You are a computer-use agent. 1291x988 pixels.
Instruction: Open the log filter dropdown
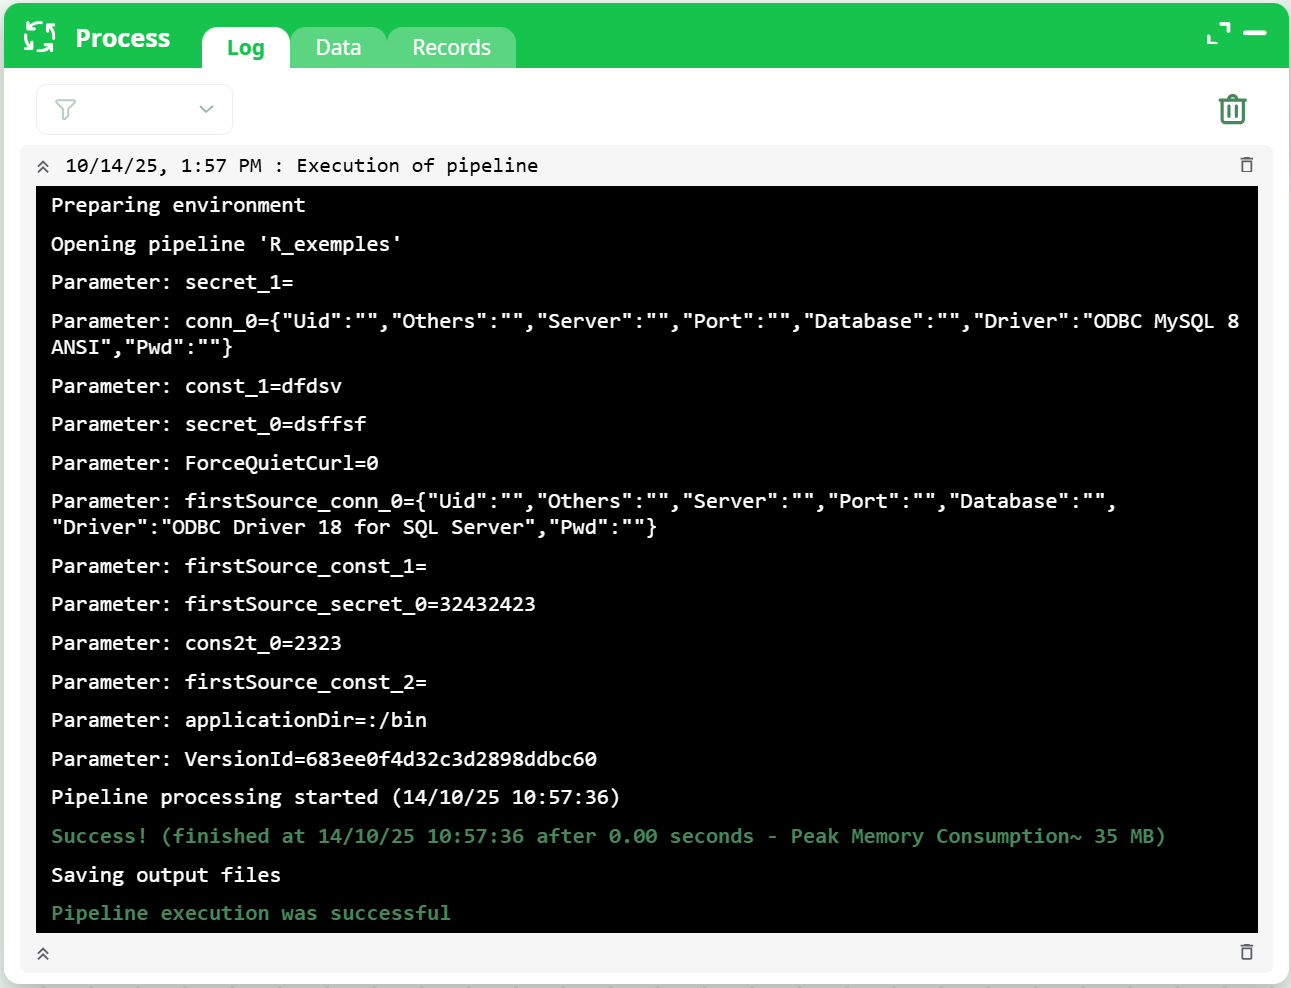[206, 109]
